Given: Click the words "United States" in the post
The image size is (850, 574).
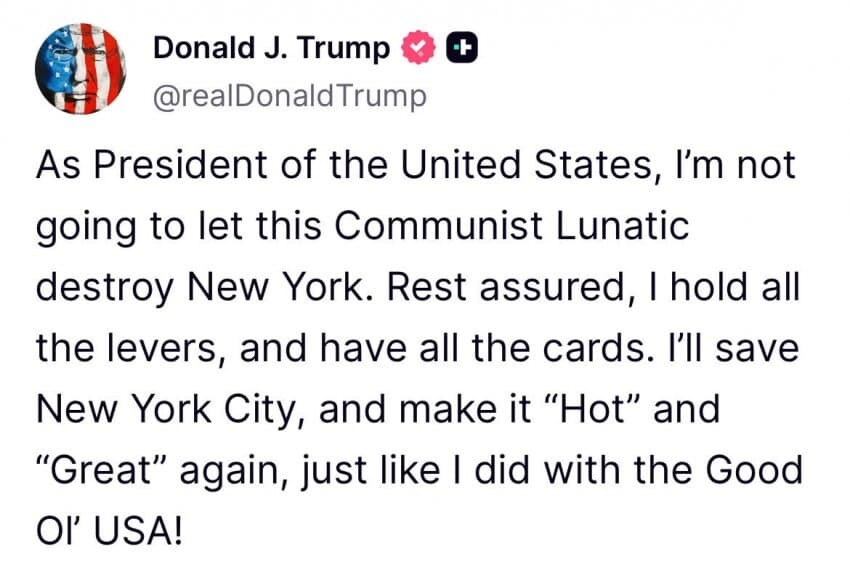Looking at the screenshot, I should click(x=526, y=164).
